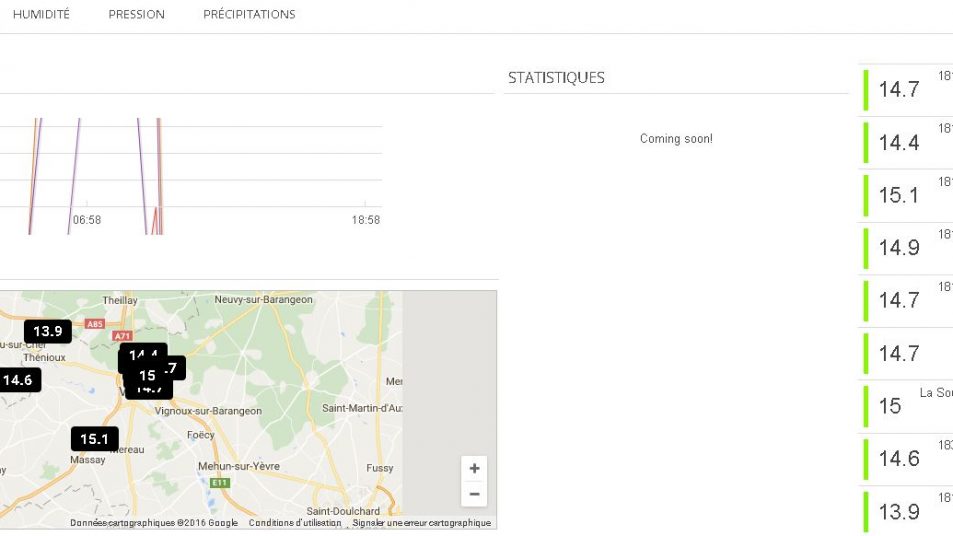Zoom in with the map plus button

point(474,469)
